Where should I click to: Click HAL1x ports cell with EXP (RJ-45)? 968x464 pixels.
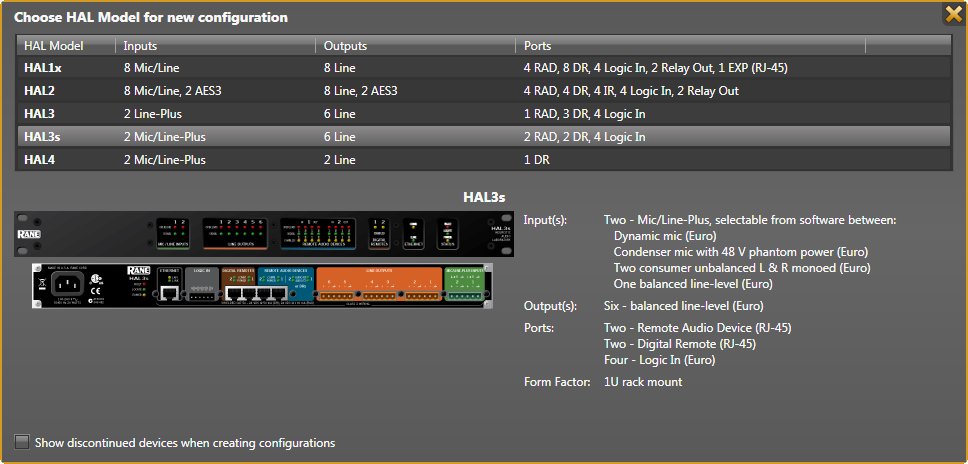click(656, 68)
